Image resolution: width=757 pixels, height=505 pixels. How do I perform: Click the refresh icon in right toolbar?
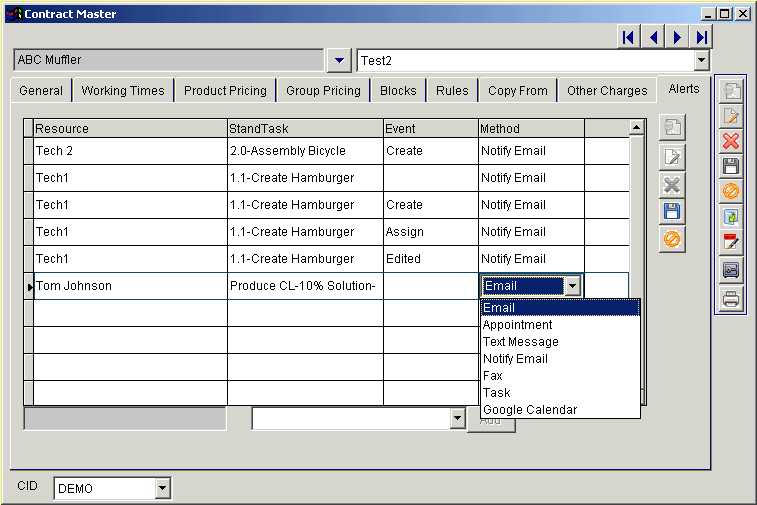pos(731,216)
